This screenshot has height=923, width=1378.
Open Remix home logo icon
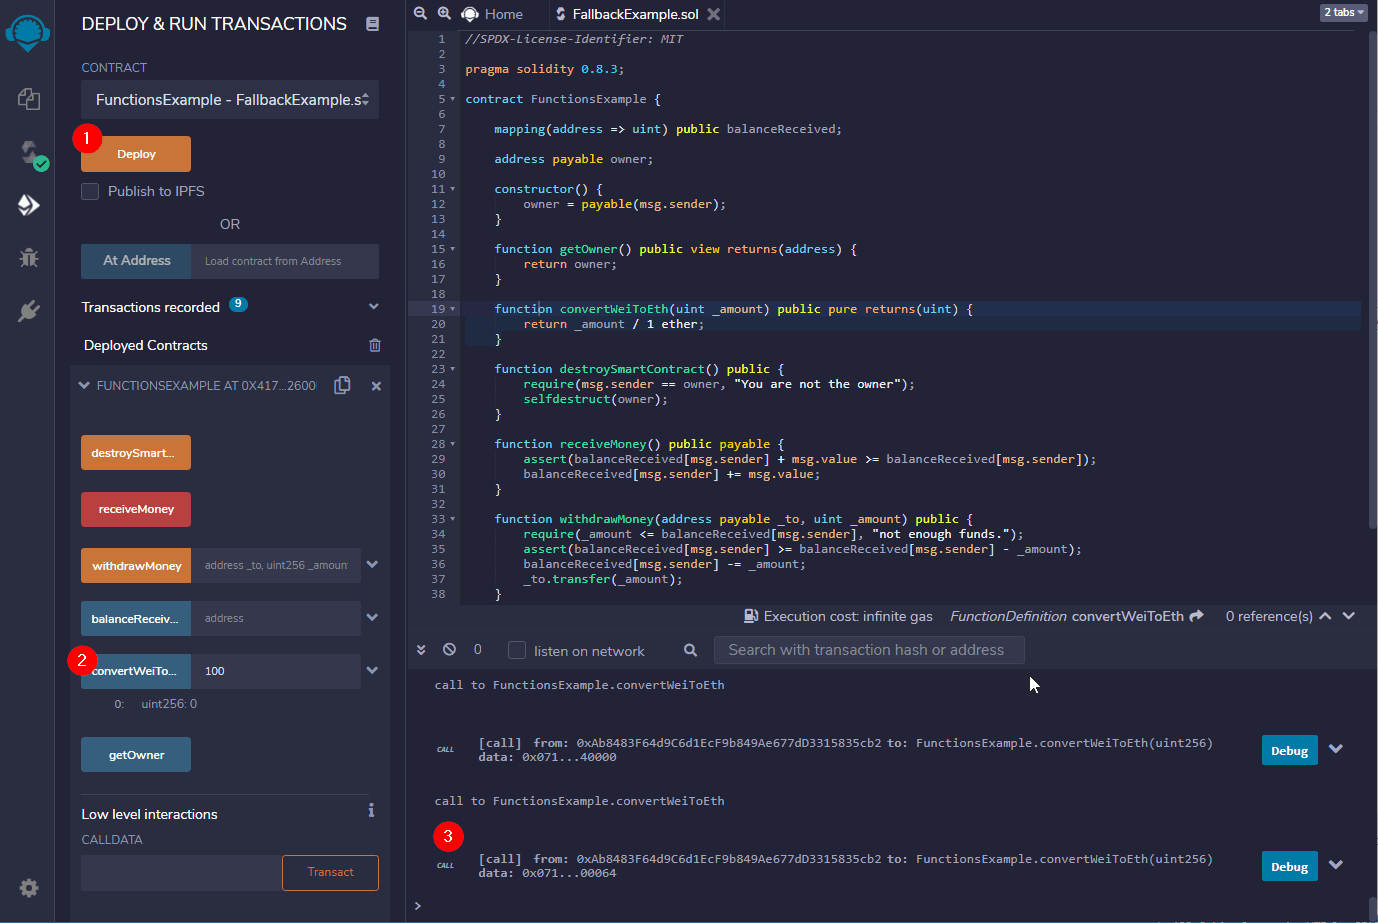click(28, 33)
